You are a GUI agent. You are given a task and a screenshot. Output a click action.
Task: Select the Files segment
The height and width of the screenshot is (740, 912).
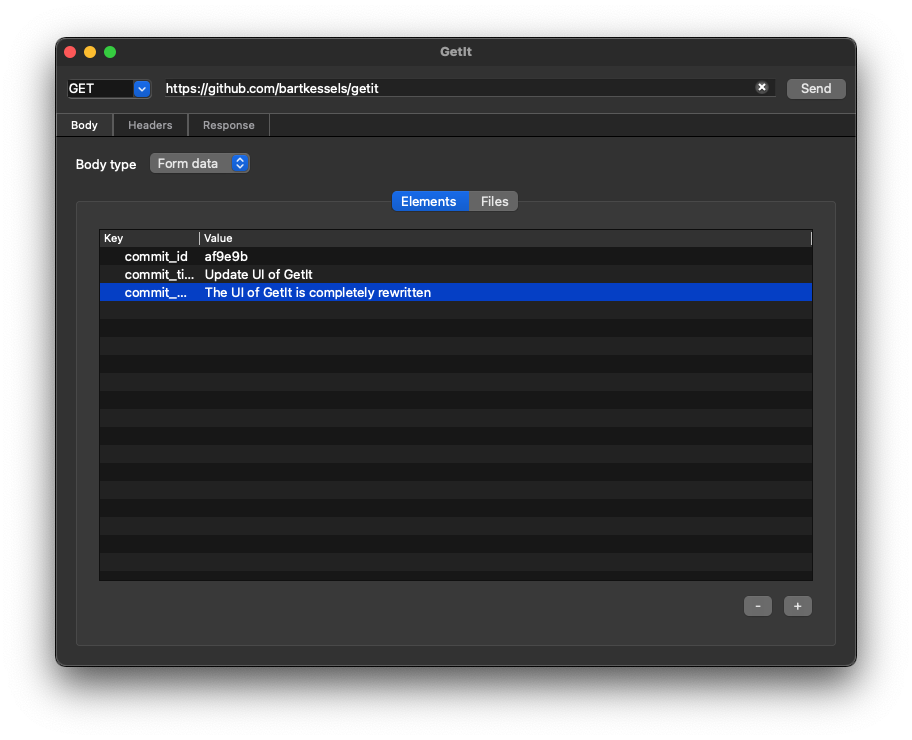click(494, 201)
